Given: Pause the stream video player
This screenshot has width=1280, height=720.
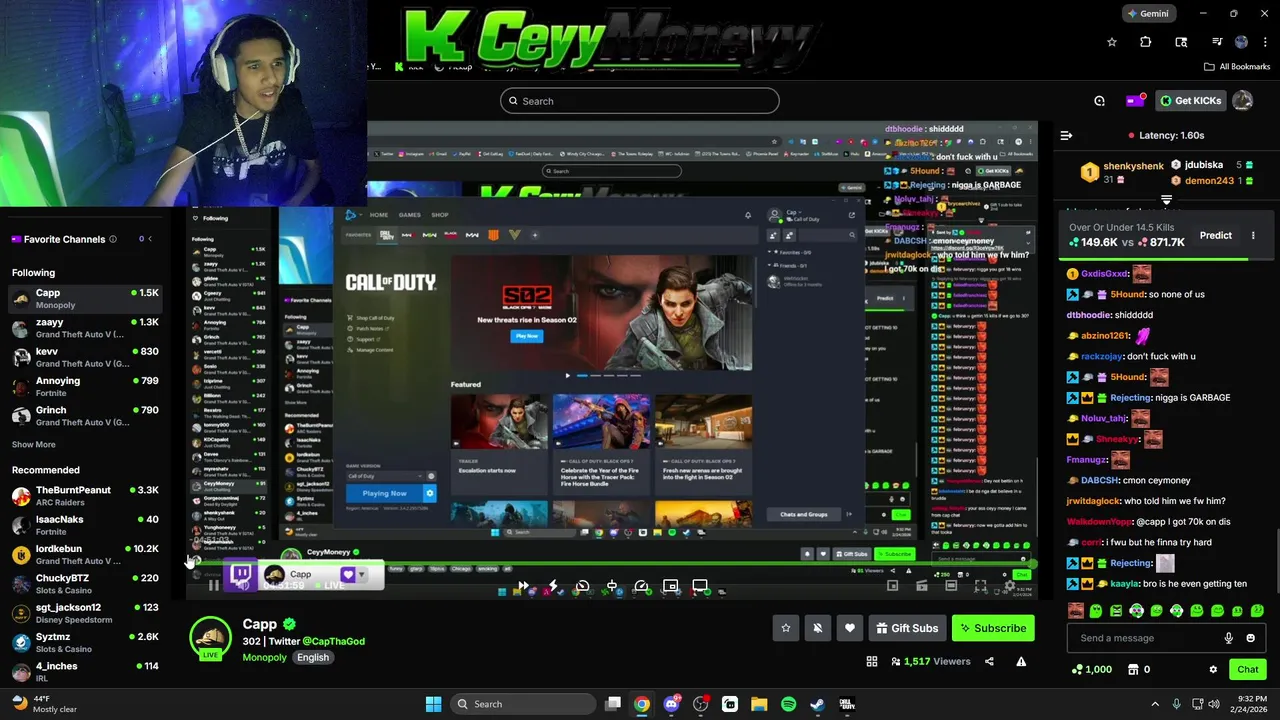Looking at the screenshot, I should coord(213,586).
